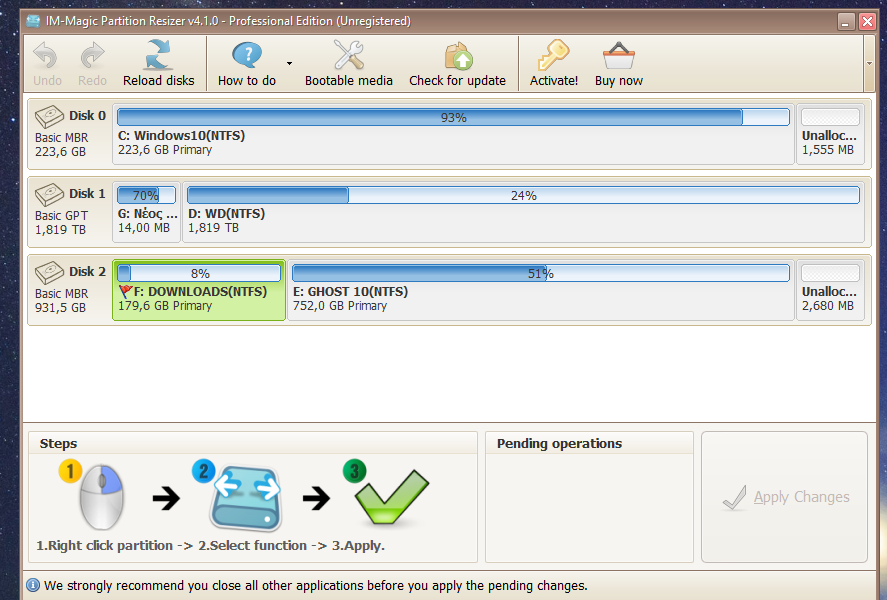Screen dimensions: 887x600
Task: Select the Disk 1 drive icon
Action: coord(49,195)
